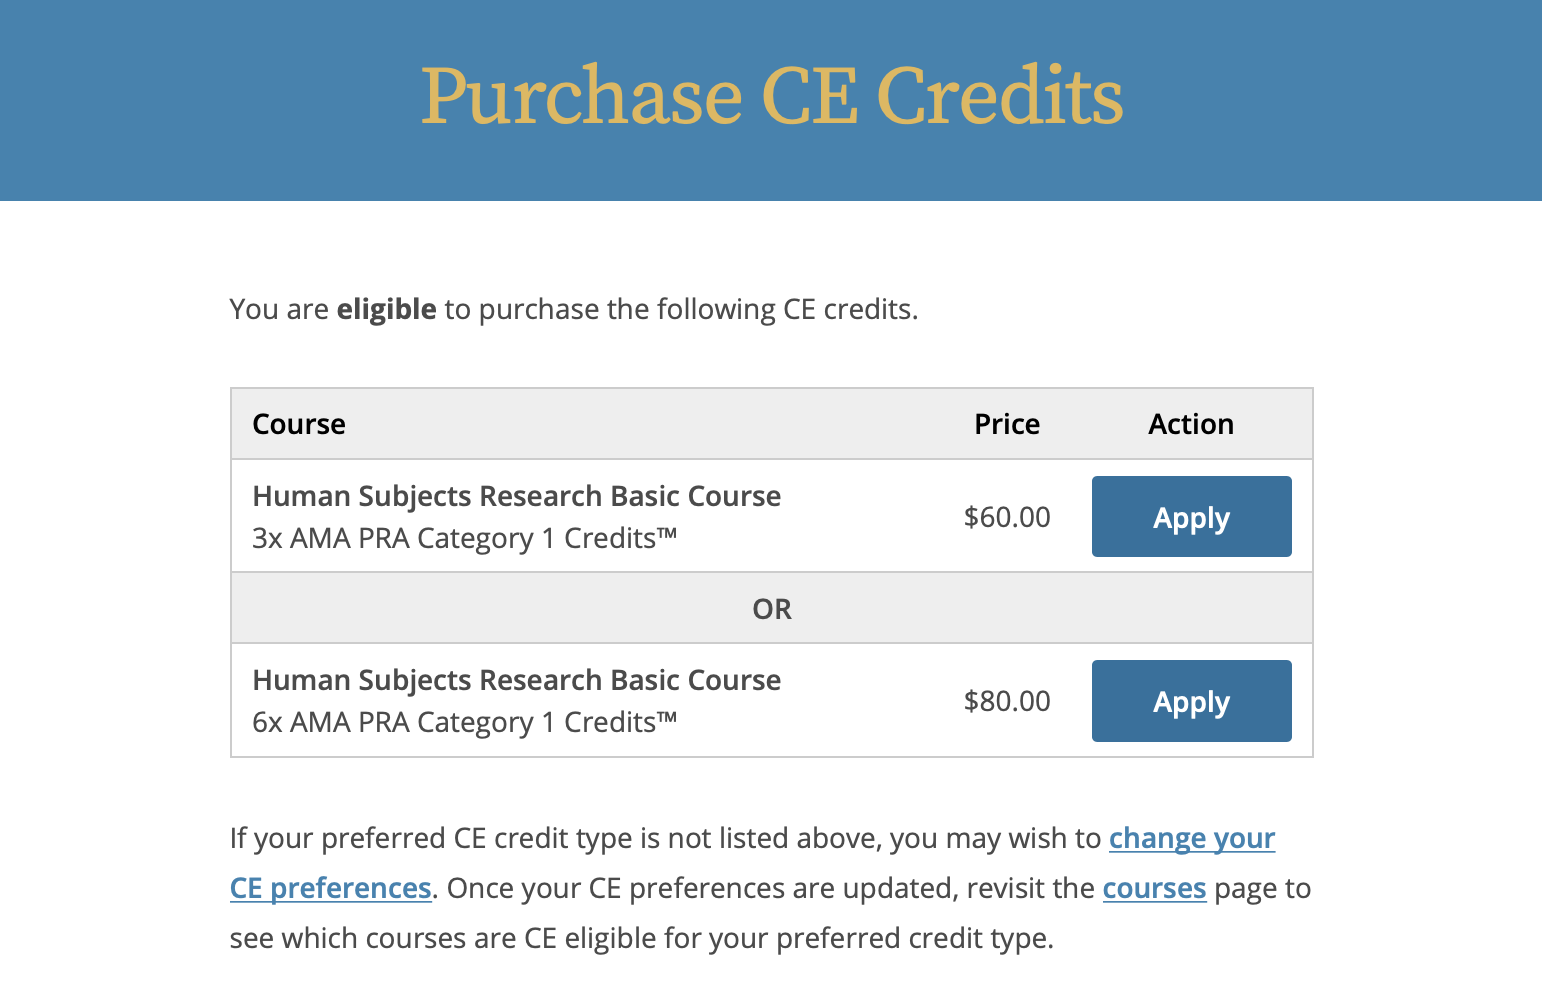Follow the courses page link
The image size is (1542, 982).
click(x=1154, y=888)
